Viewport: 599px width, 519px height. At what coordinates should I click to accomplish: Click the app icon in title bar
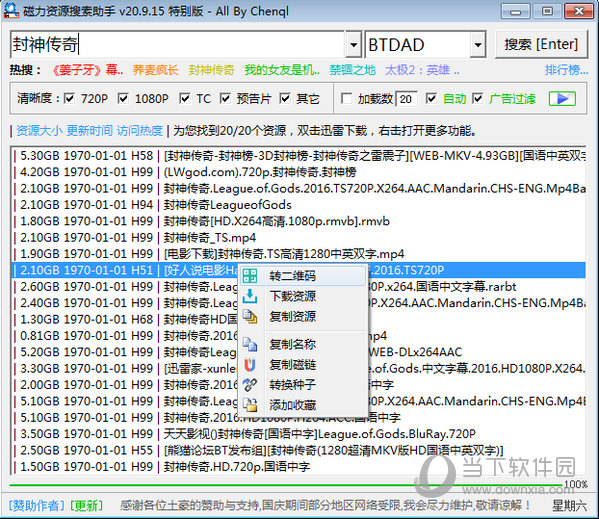point(11,10)
